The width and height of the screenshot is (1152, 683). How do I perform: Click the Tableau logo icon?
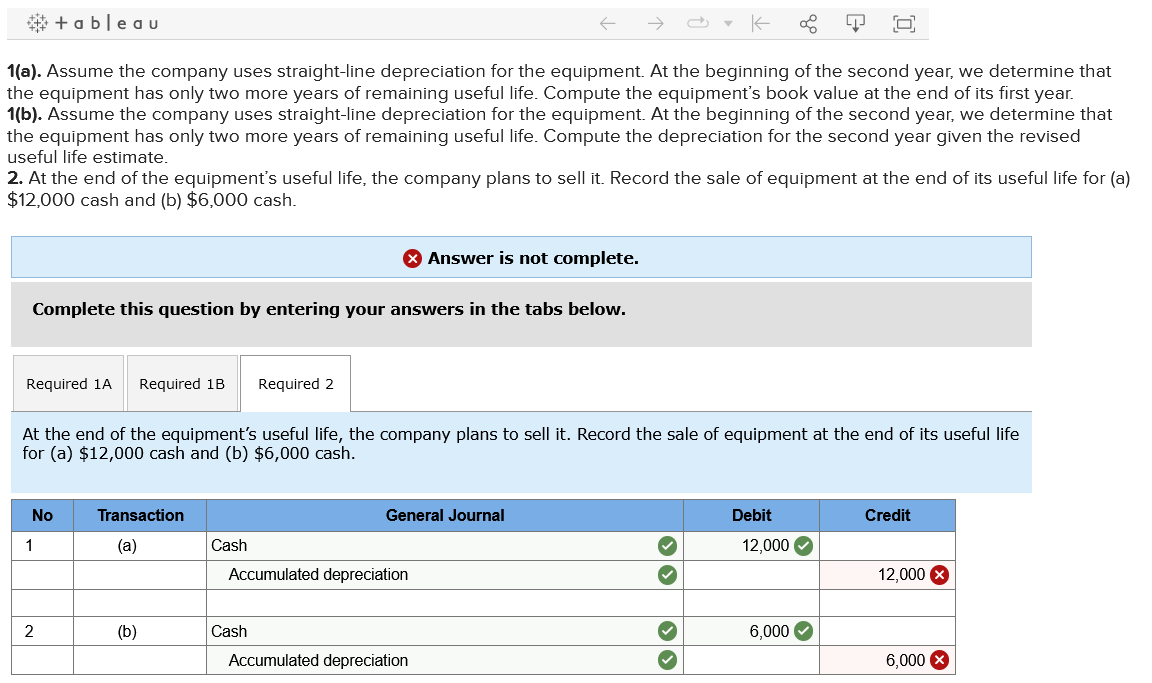click(35, 22)
